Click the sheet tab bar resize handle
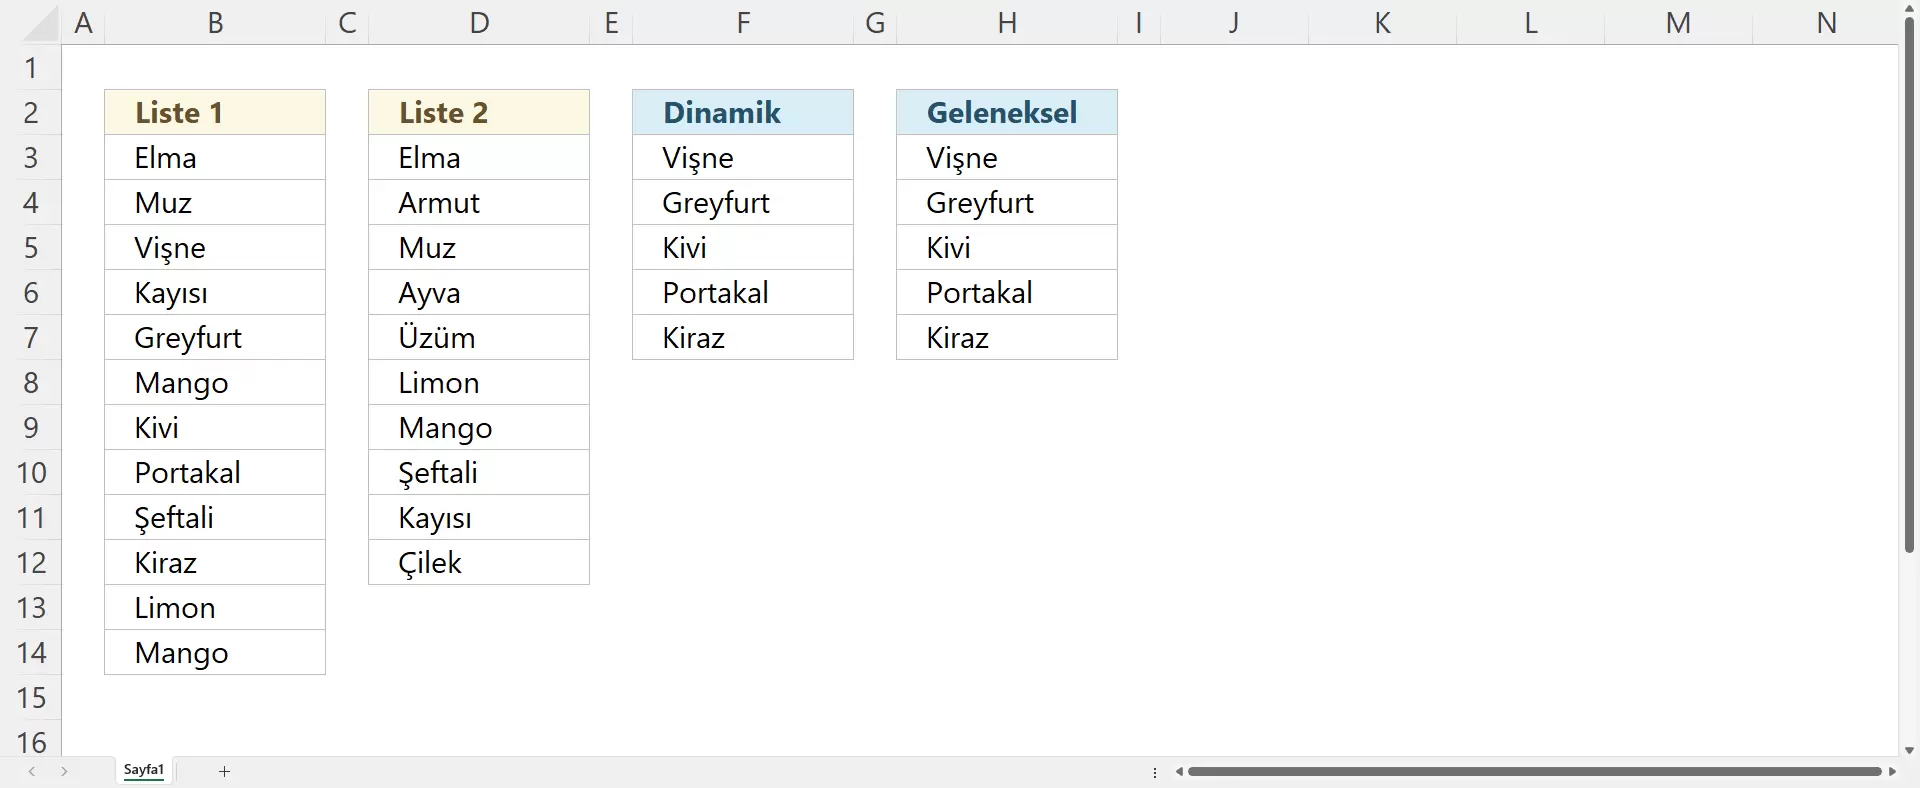 1155,772
